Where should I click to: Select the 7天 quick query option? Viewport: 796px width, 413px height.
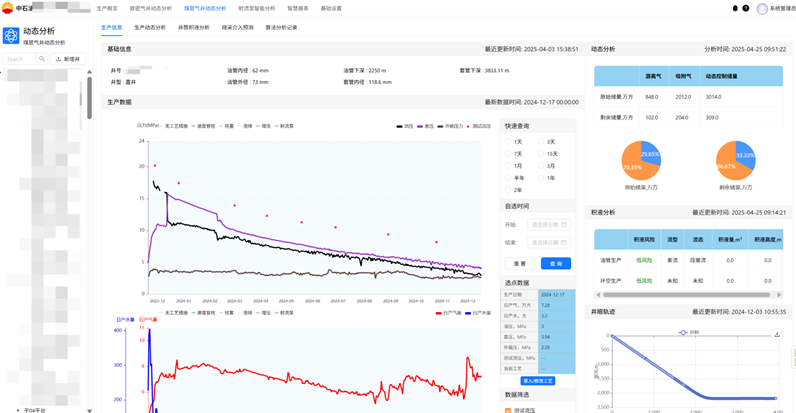point(513,154)
